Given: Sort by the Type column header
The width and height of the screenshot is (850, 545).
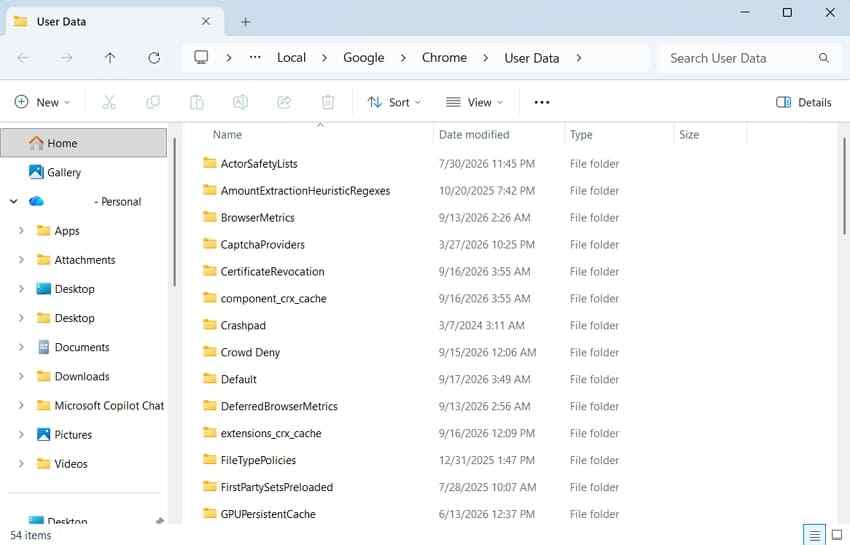Looking at the screenshot, I should (581, 134).
